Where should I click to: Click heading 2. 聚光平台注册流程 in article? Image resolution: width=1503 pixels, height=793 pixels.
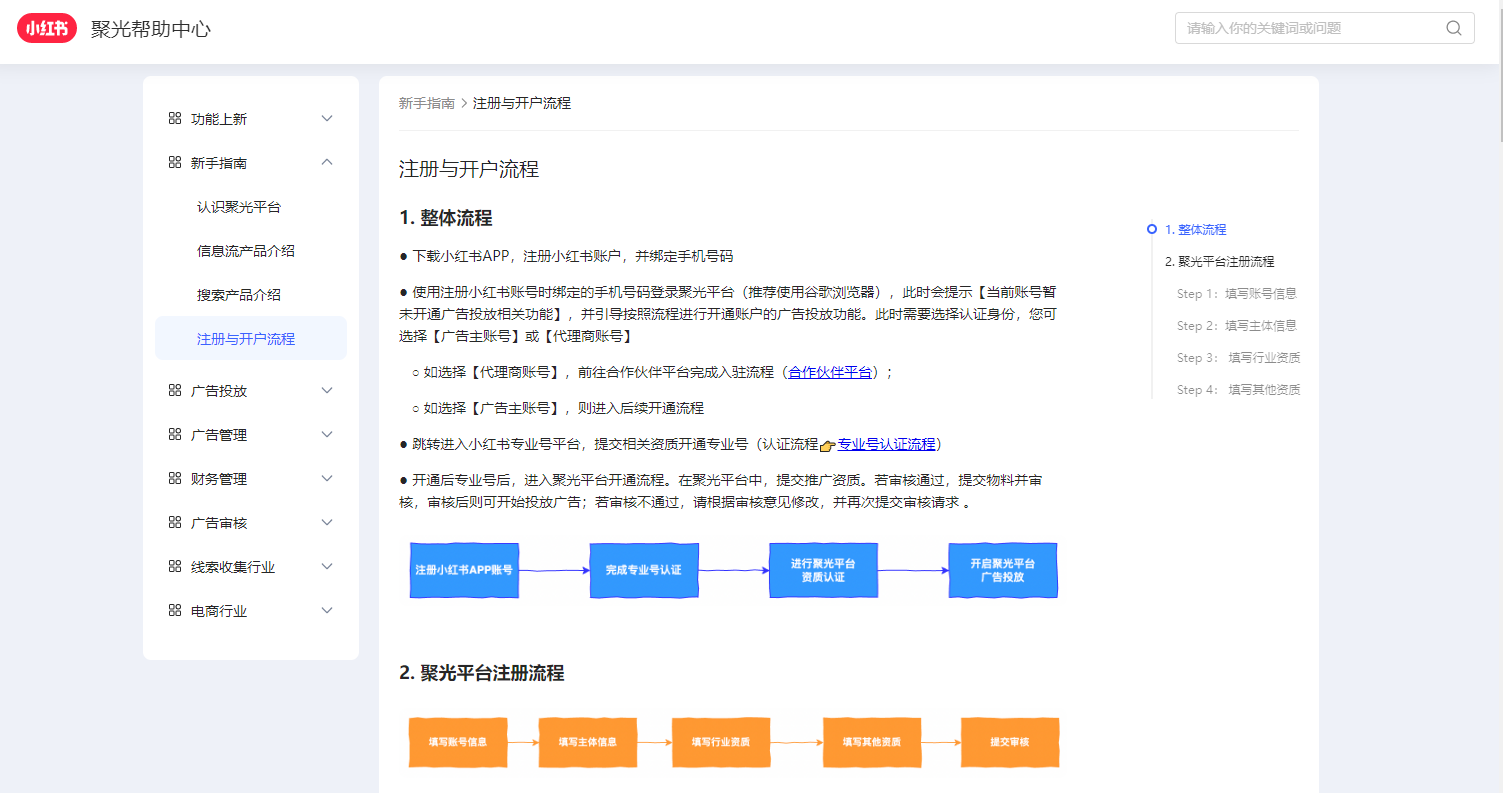tap(482, 673)
